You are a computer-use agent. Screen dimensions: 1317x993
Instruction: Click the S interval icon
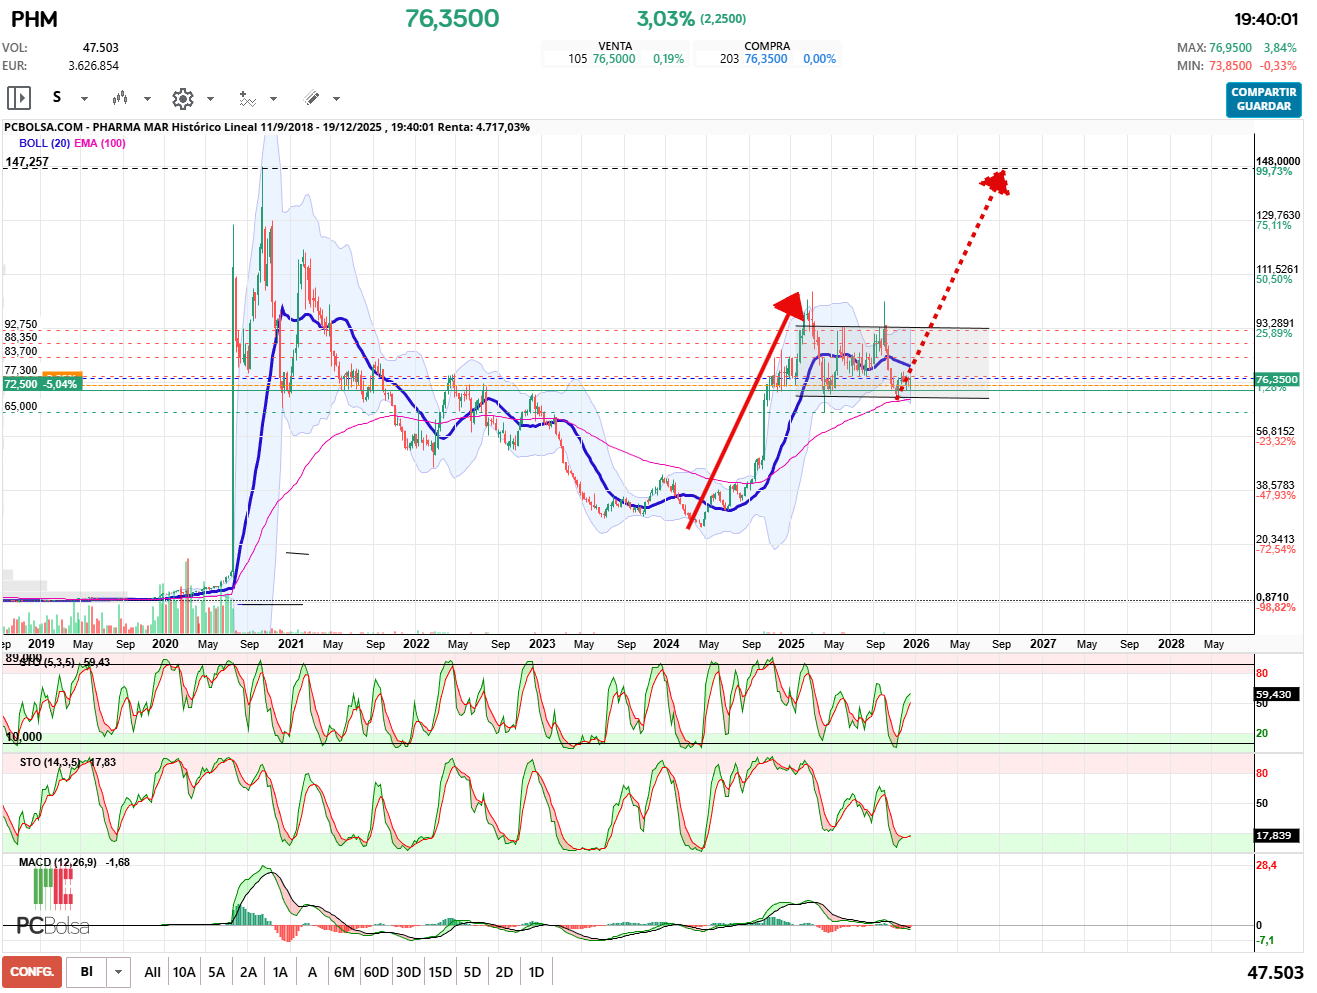(57, 97)
